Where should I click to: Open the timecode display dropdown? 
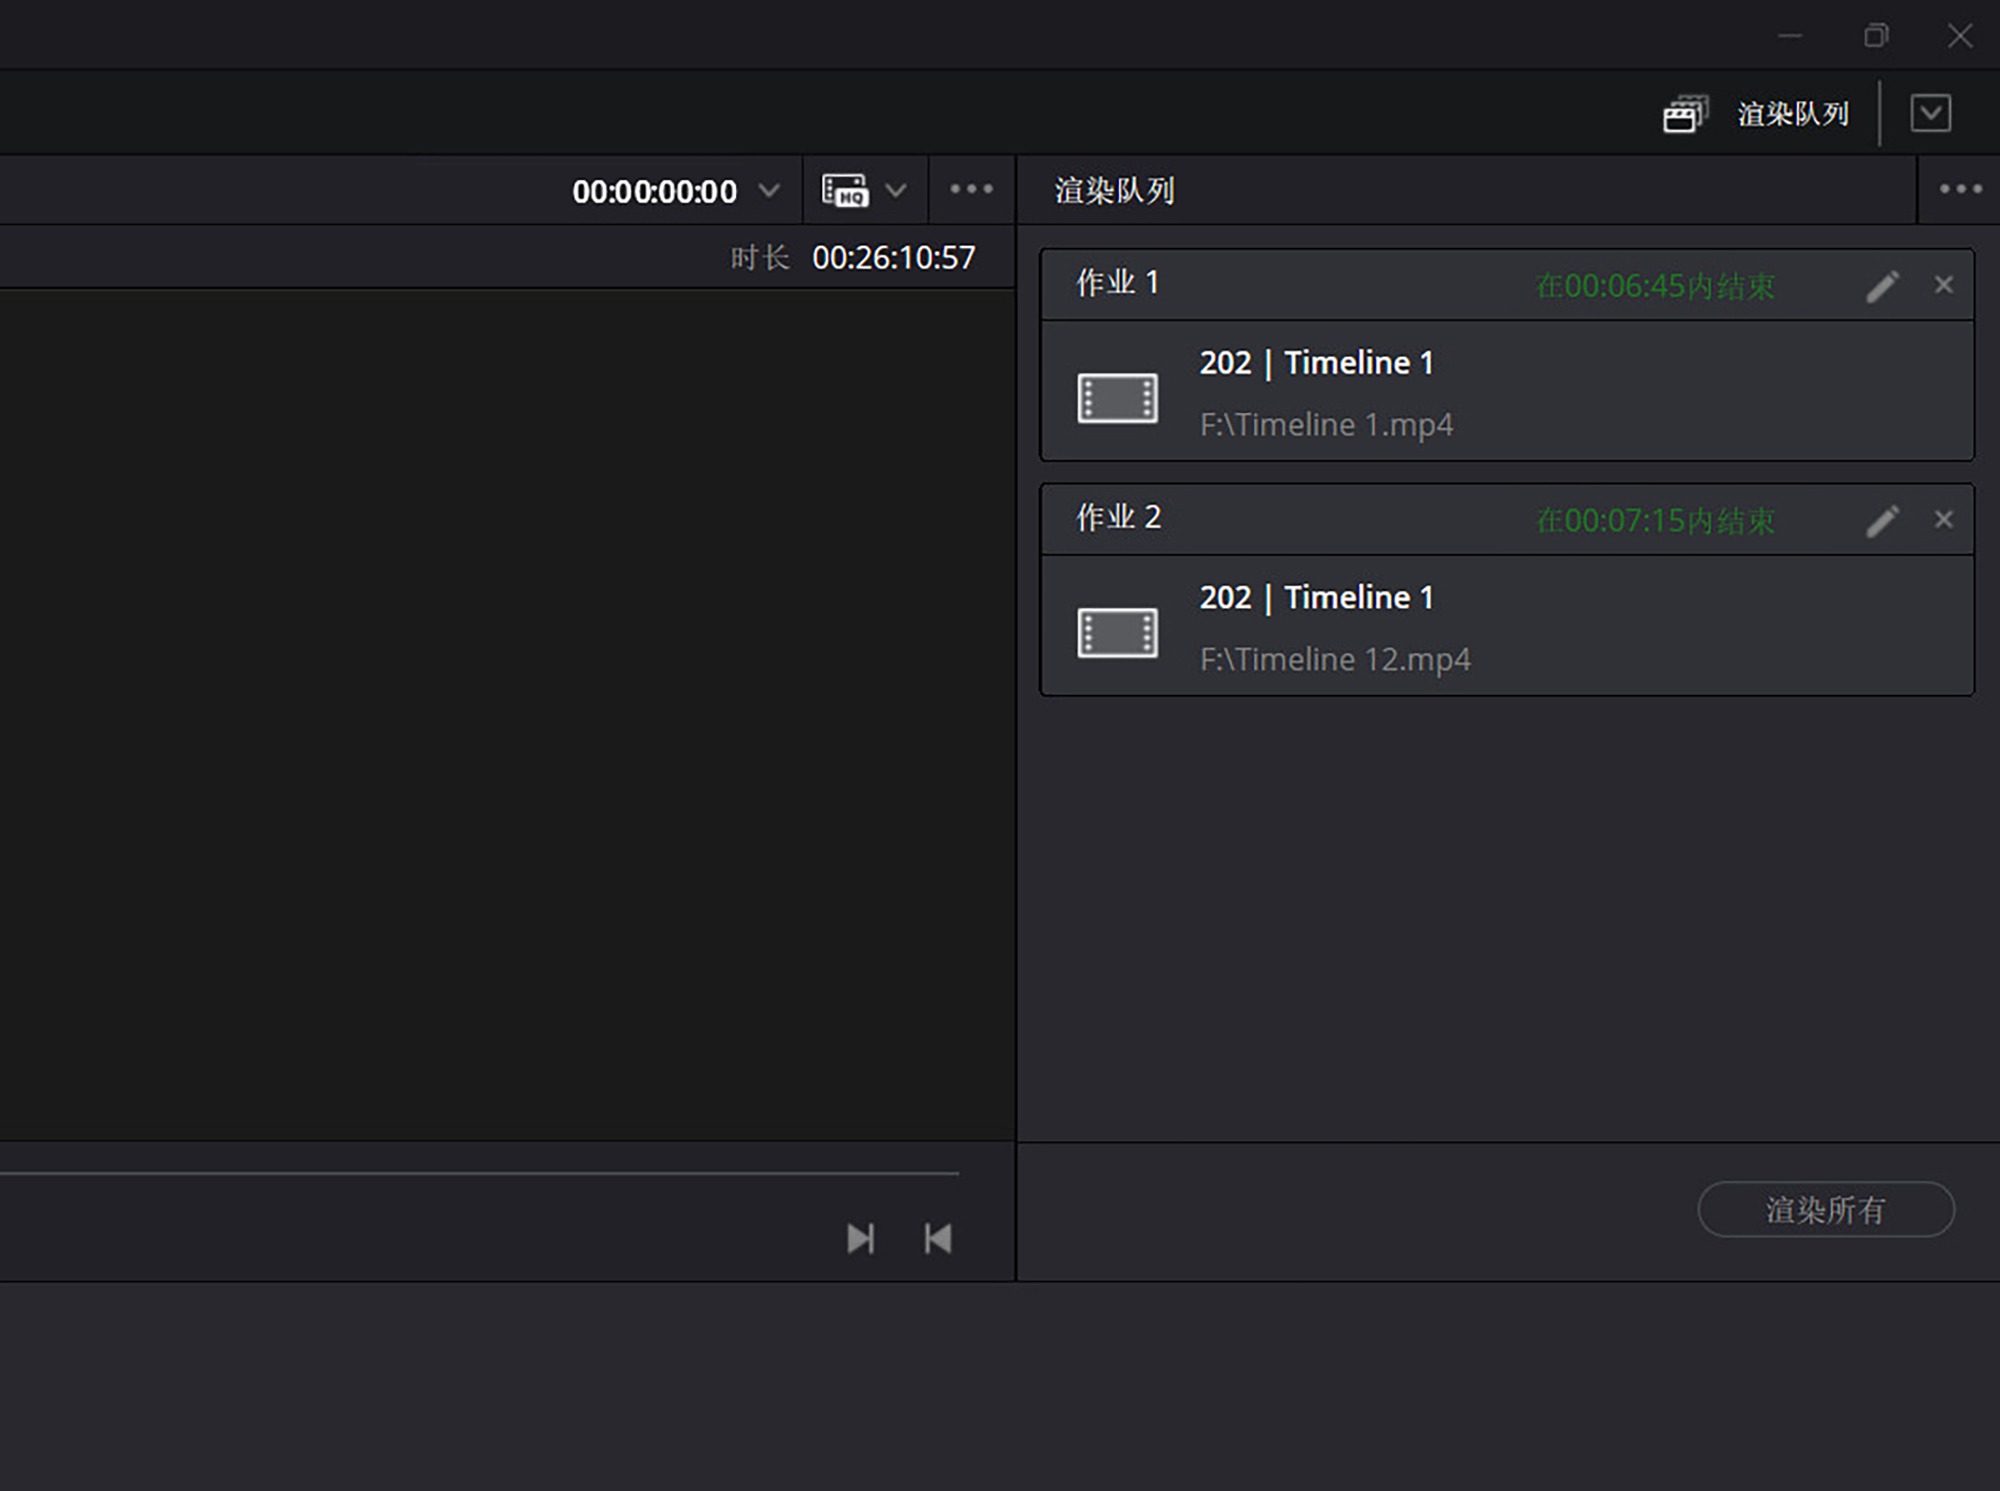(x=768, y=190)
